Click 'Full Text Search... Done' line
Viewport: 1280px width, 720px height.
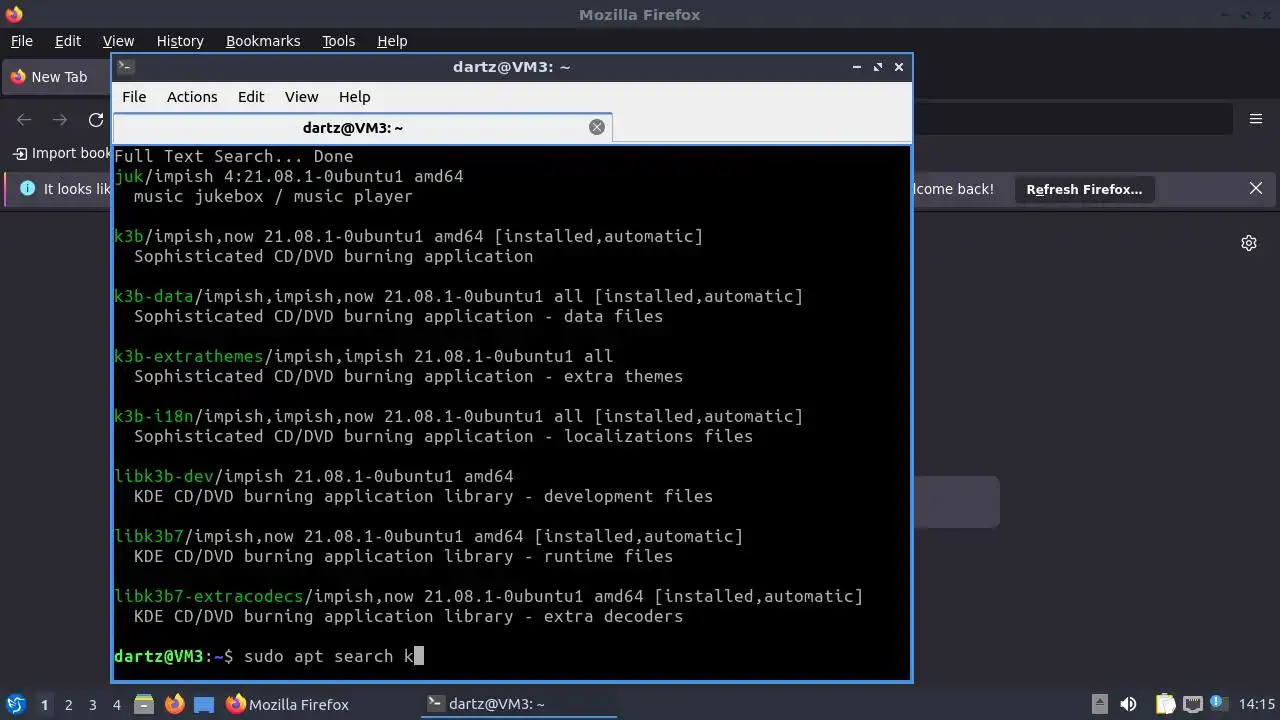point(234,156)
